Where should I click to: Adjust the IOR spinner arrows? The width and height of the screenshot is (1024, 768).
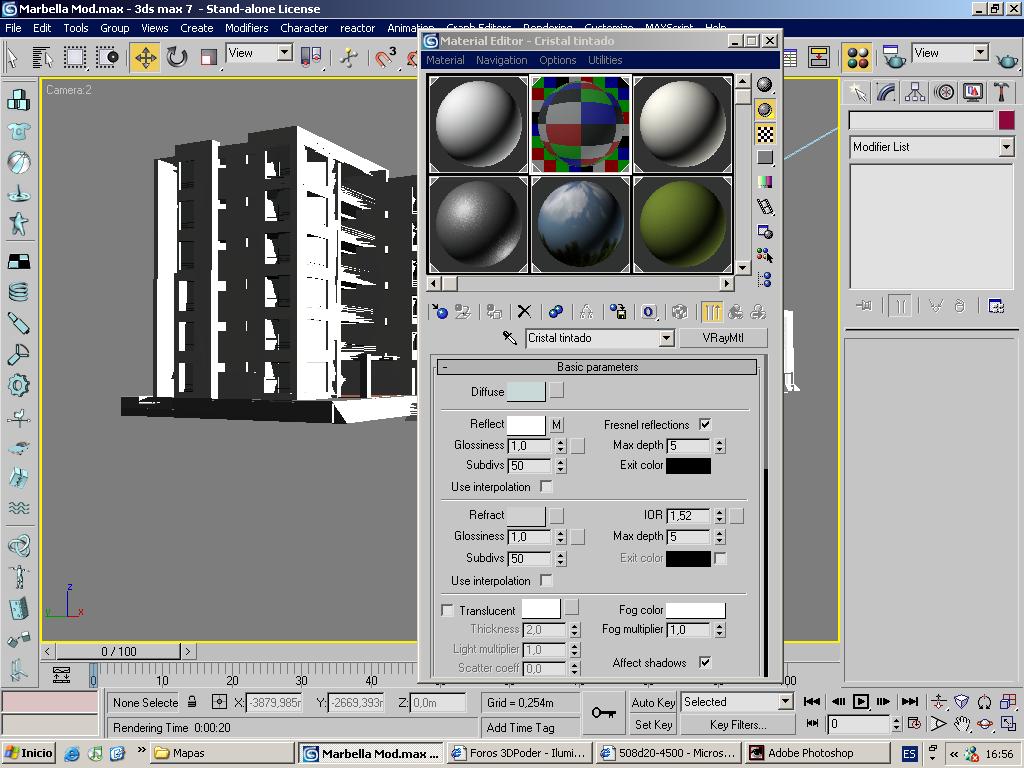[x=719, y=516]
